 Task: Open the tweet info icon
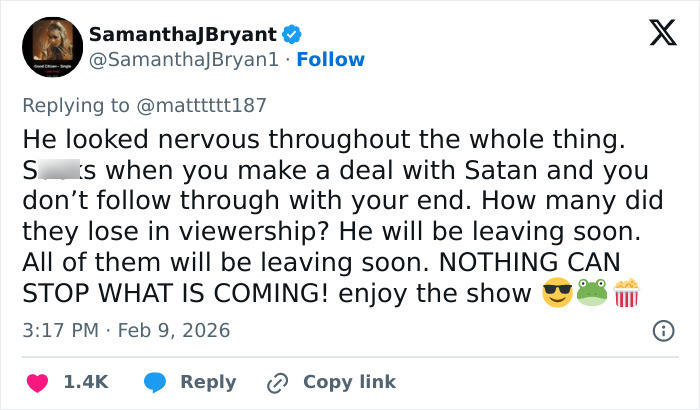tap(662, 330)
